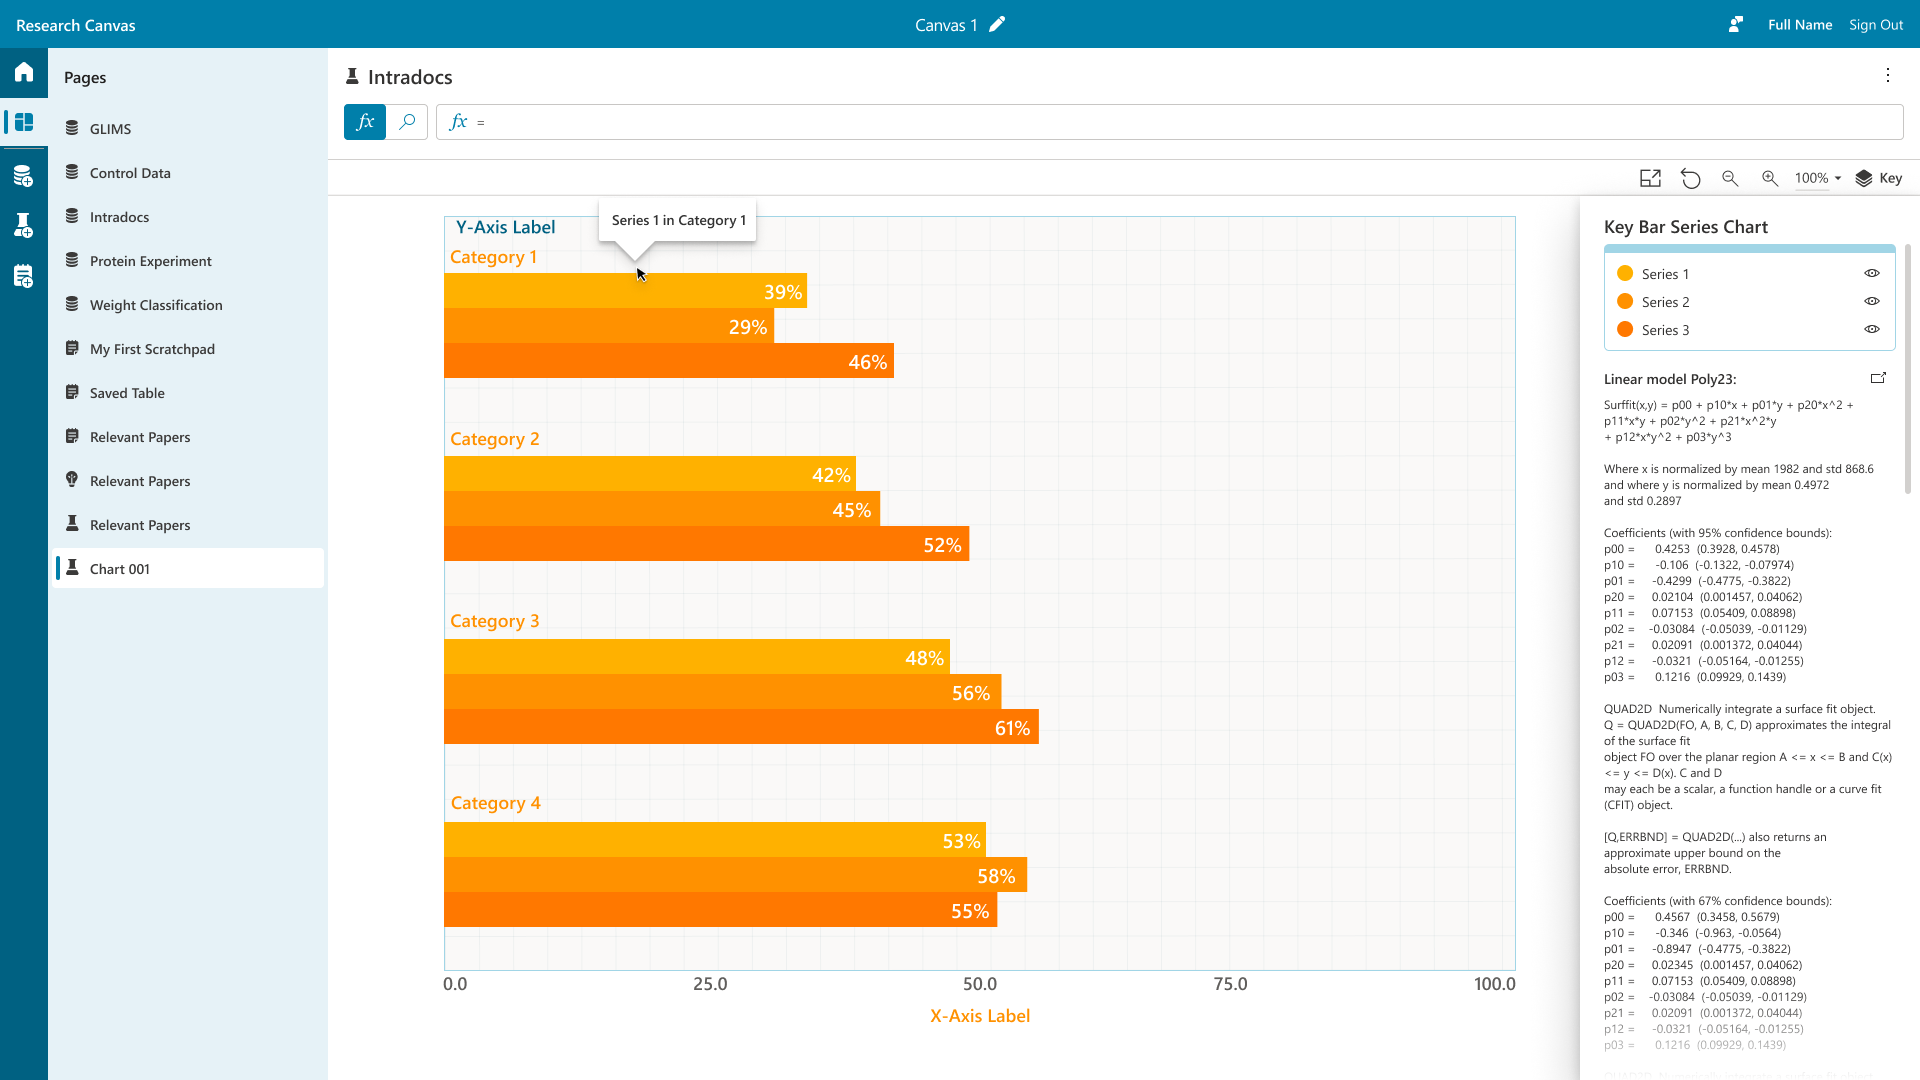Click the zoom out magnifier icon

1730,178
